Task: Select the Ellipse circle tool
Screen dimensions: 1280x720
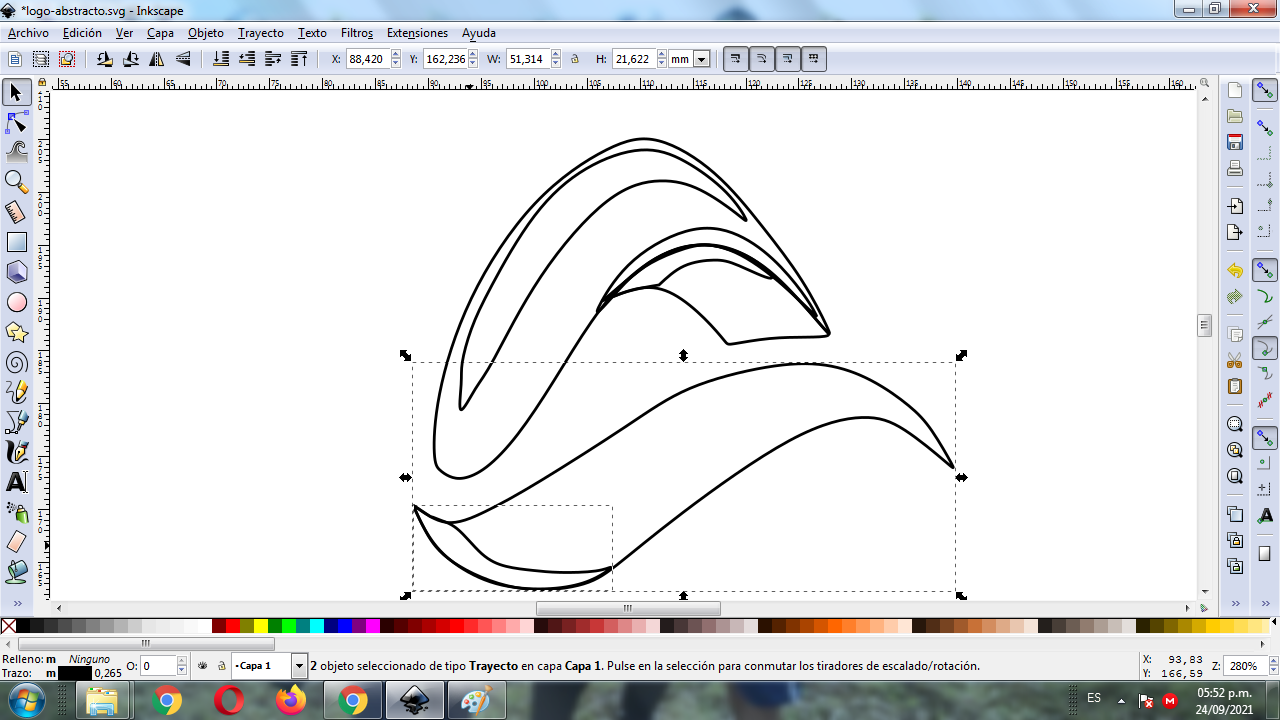Action: [x=16, y=302]
